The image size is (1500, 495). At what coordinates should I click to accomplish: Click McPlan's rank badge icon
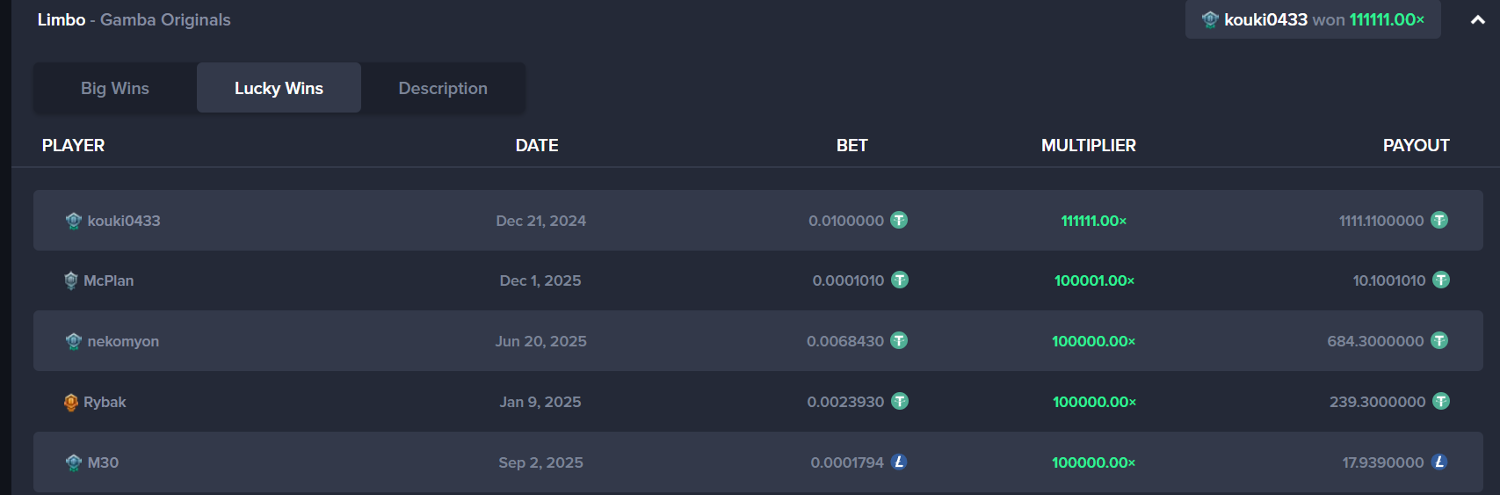71,281
